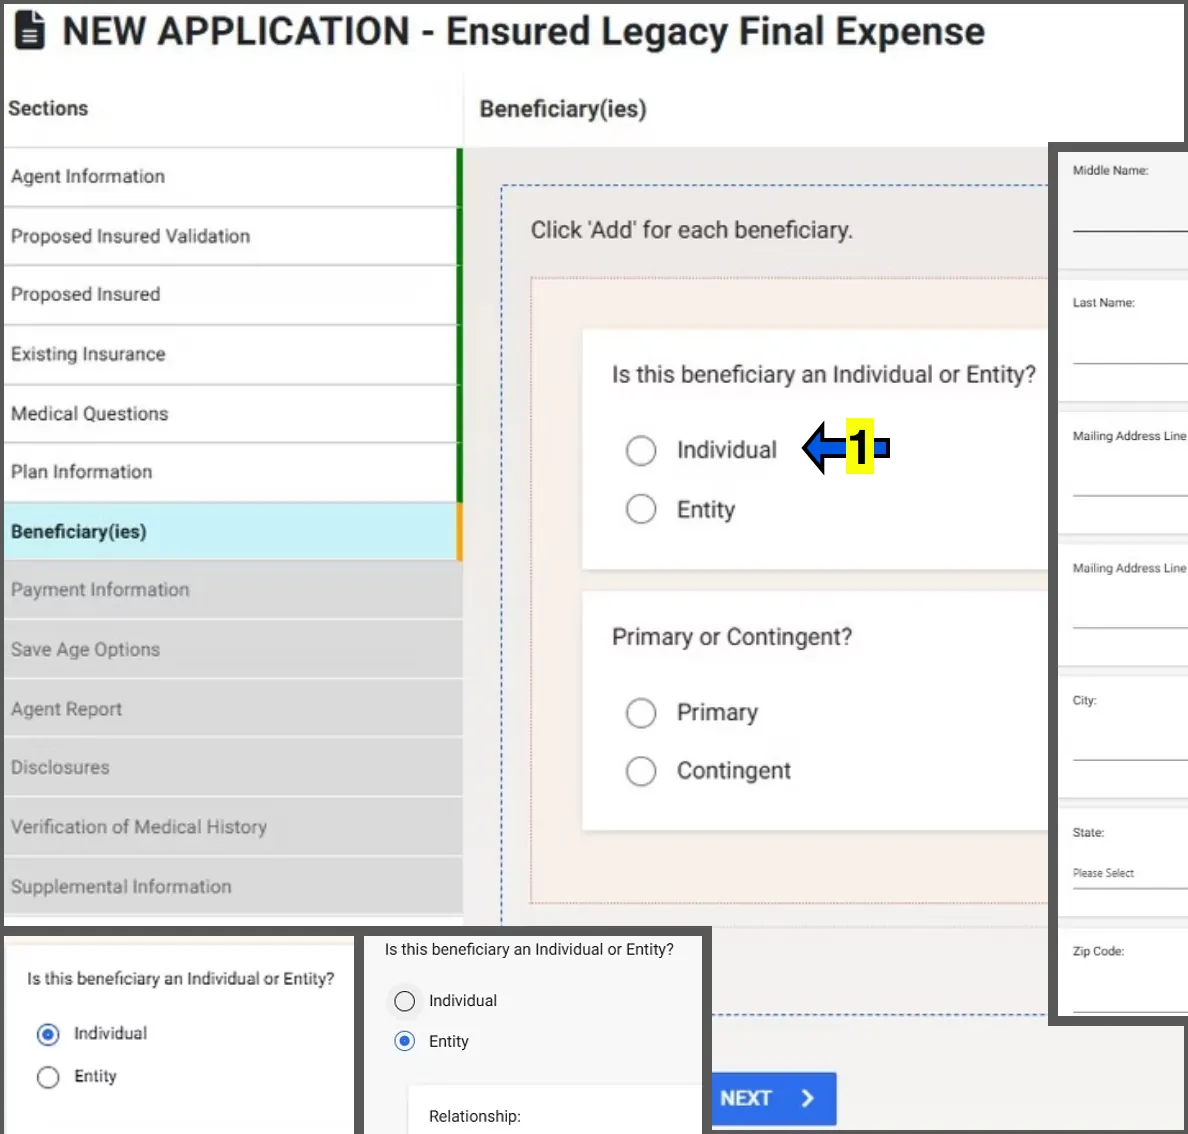Select the Entity radio in main beneficiary form
Screen dimensions: 1188x1134
(641, 509)
